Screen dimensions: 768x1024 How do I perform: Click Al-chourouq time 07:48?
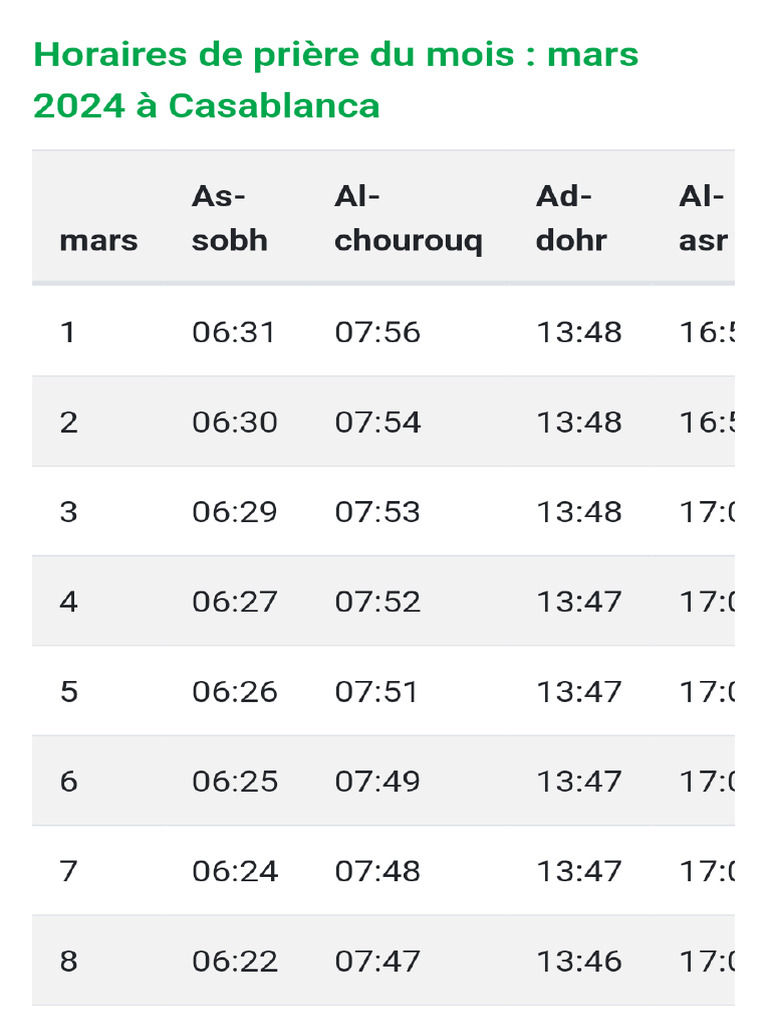click(377, 871)
